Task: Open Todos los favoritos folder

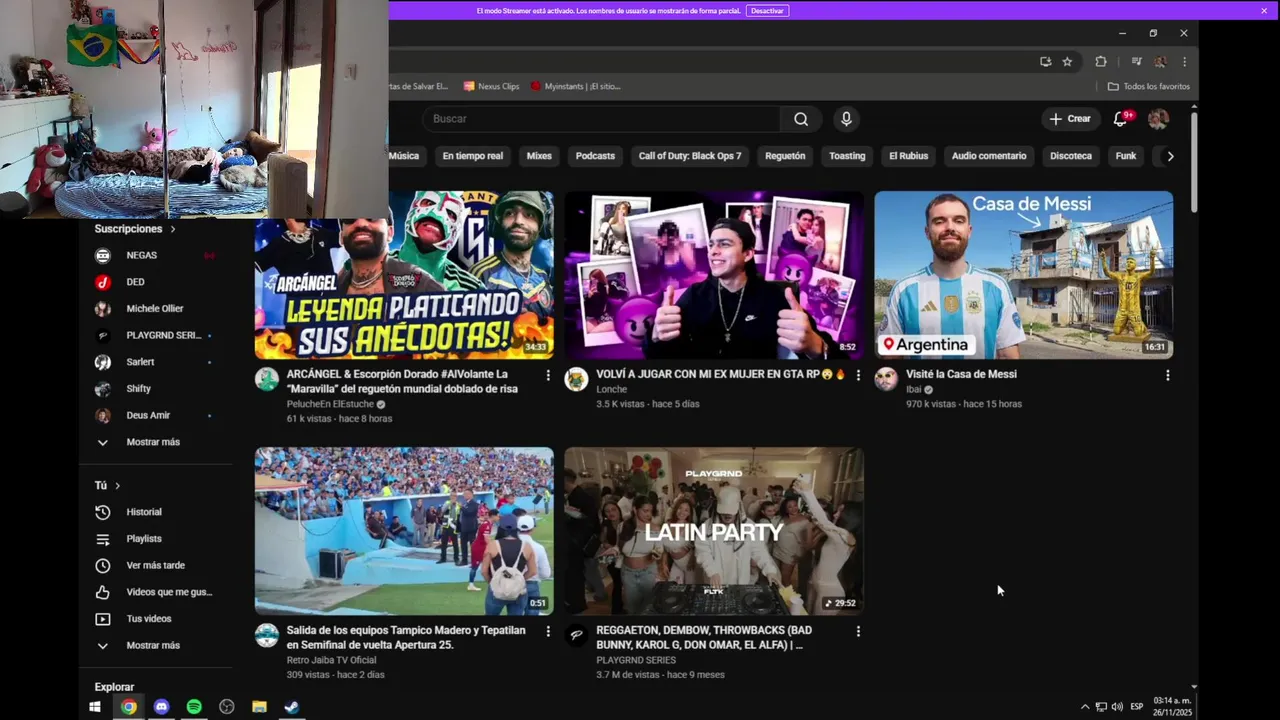Action: click(1148, 87)
